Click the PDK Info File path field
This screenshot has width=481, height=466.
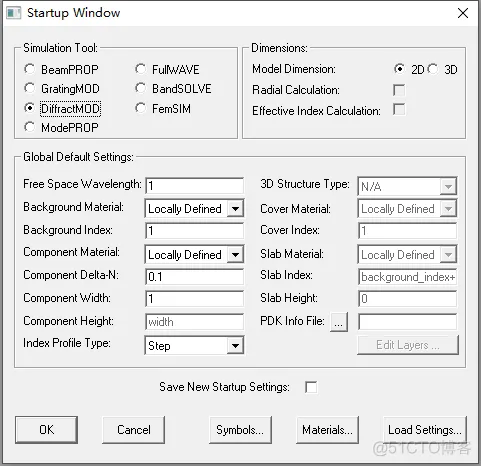[407, 322]
